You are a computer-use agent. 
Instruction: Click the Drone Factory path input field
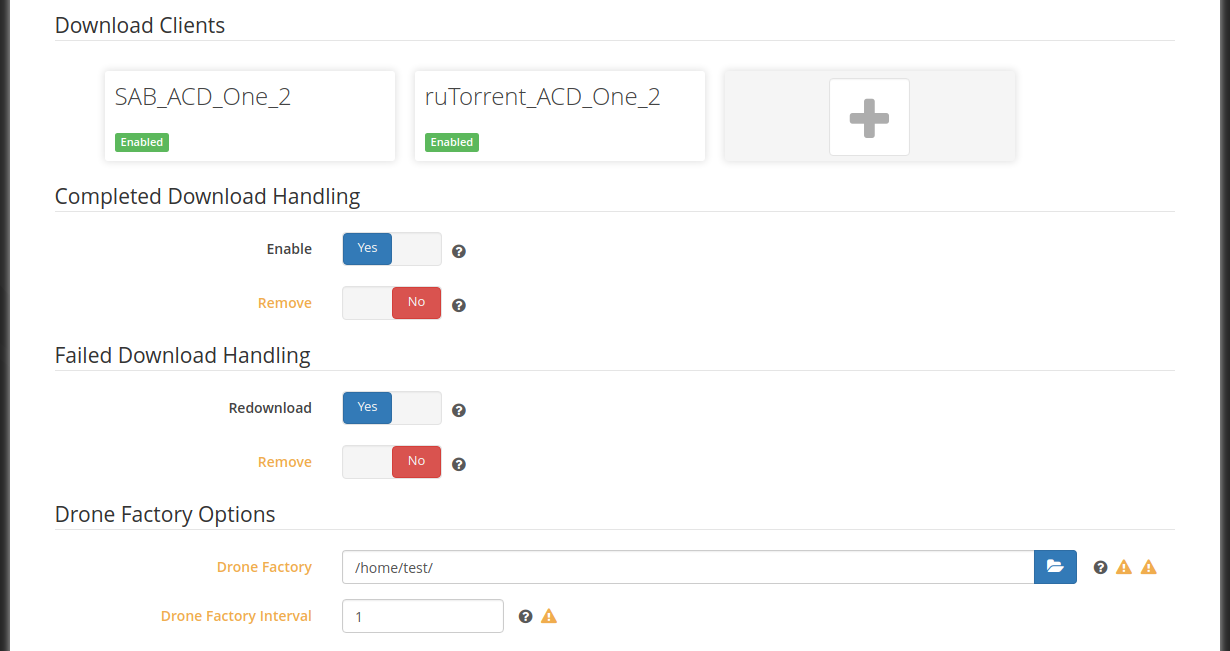tap(688, 567)
